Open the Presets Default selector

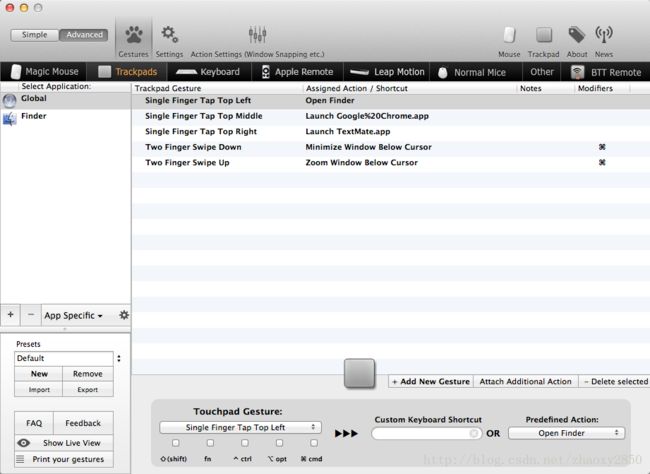pyautogui.click(x=68, y=358)
